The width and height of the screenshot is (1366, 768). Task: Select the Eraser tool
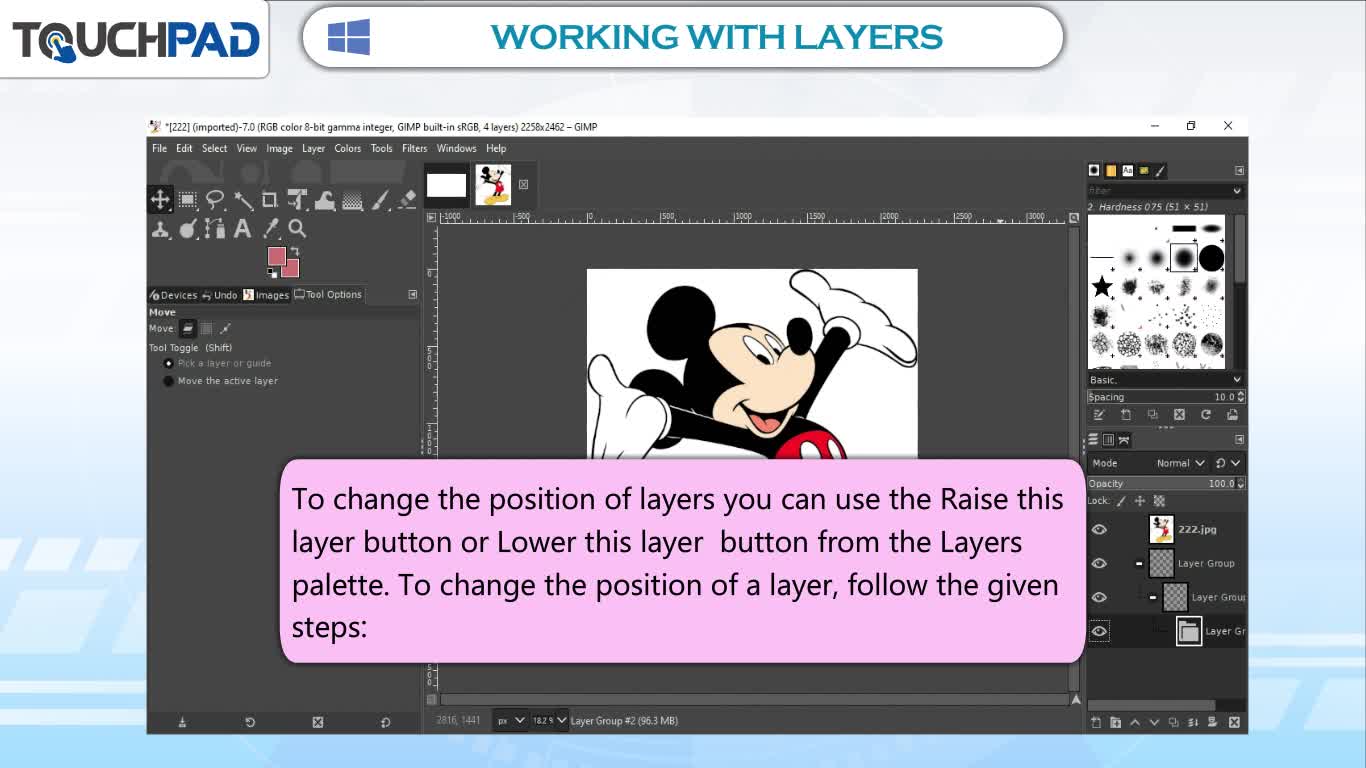[x=407, y=200]
